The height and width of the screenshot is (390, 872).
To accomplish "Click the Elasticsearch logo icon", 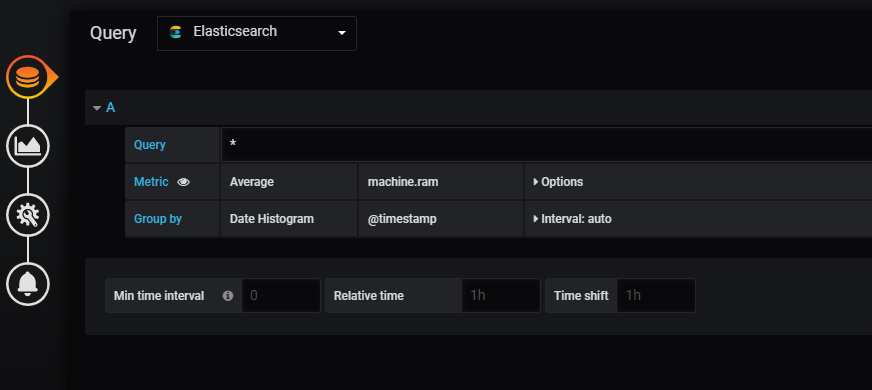I will point(176,32).
